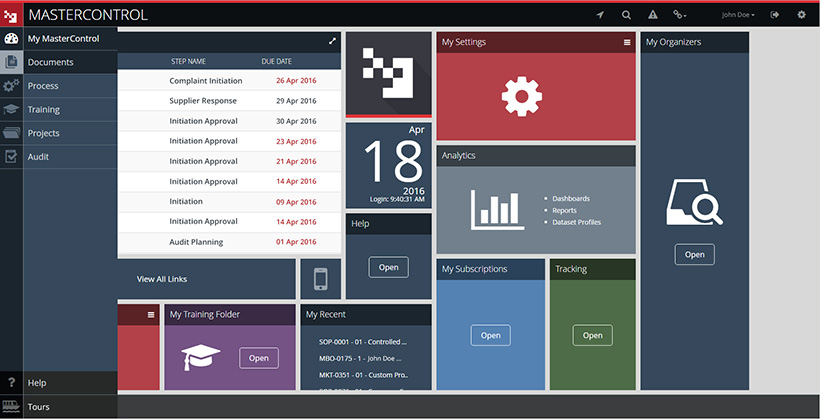Image resolution: width=820 pixels, height=419 pixels.
Task: Open the Tours bus icon
Action: 11,406
